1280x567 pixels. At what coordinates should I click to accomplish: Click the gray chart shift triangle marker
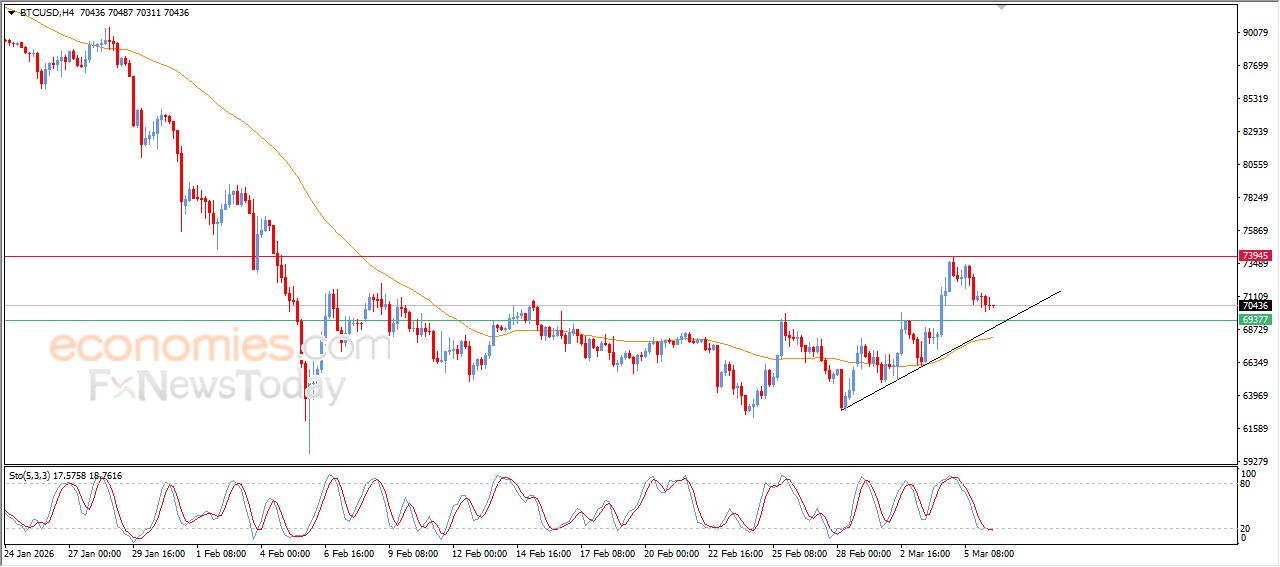pos(1001,7)
